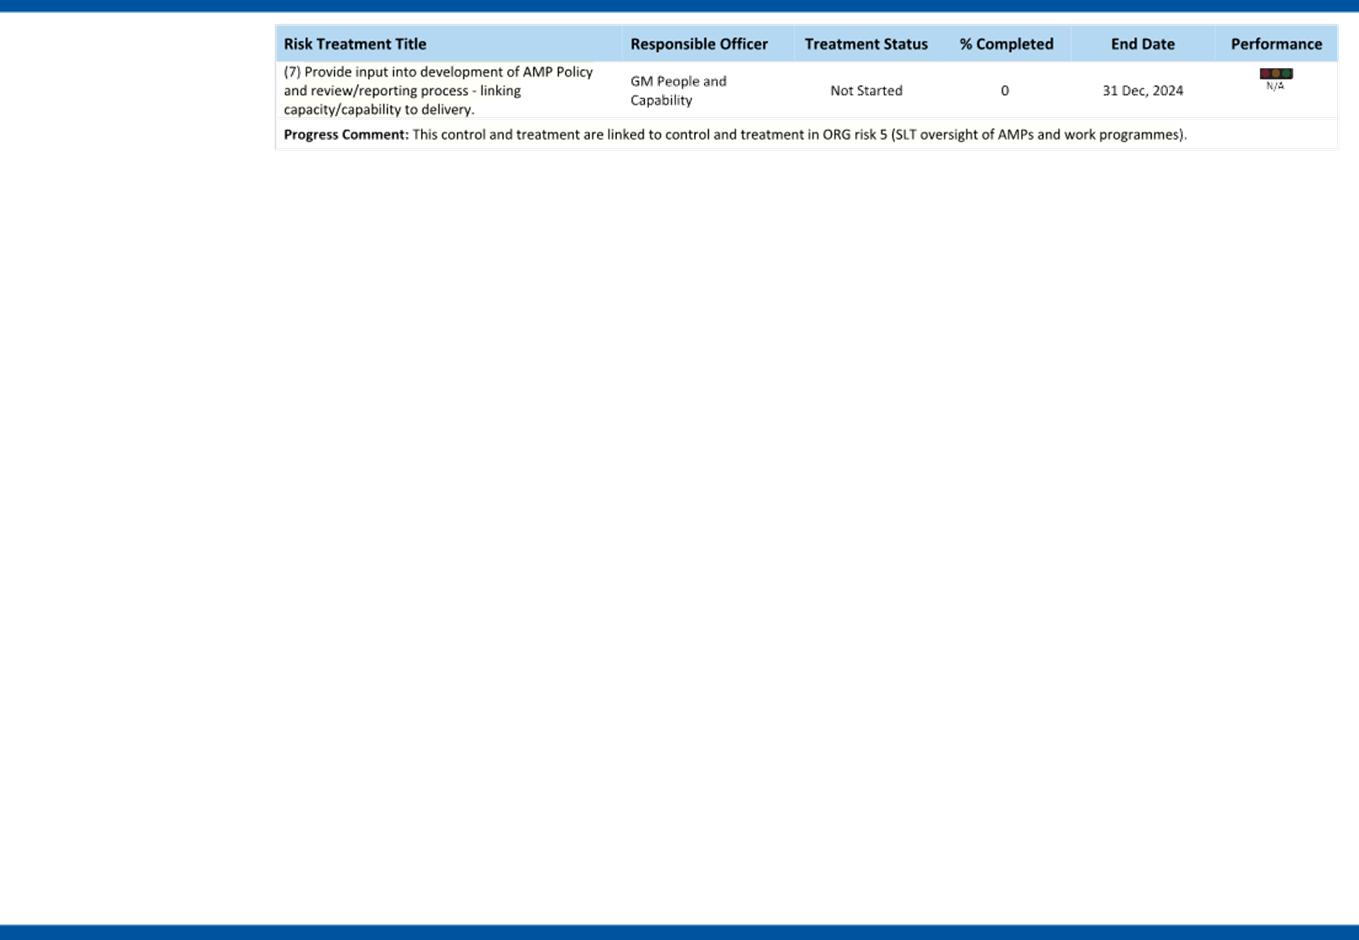Click the green light in the Performance indicator
1359x940 pixels.
click(1287, 74)
